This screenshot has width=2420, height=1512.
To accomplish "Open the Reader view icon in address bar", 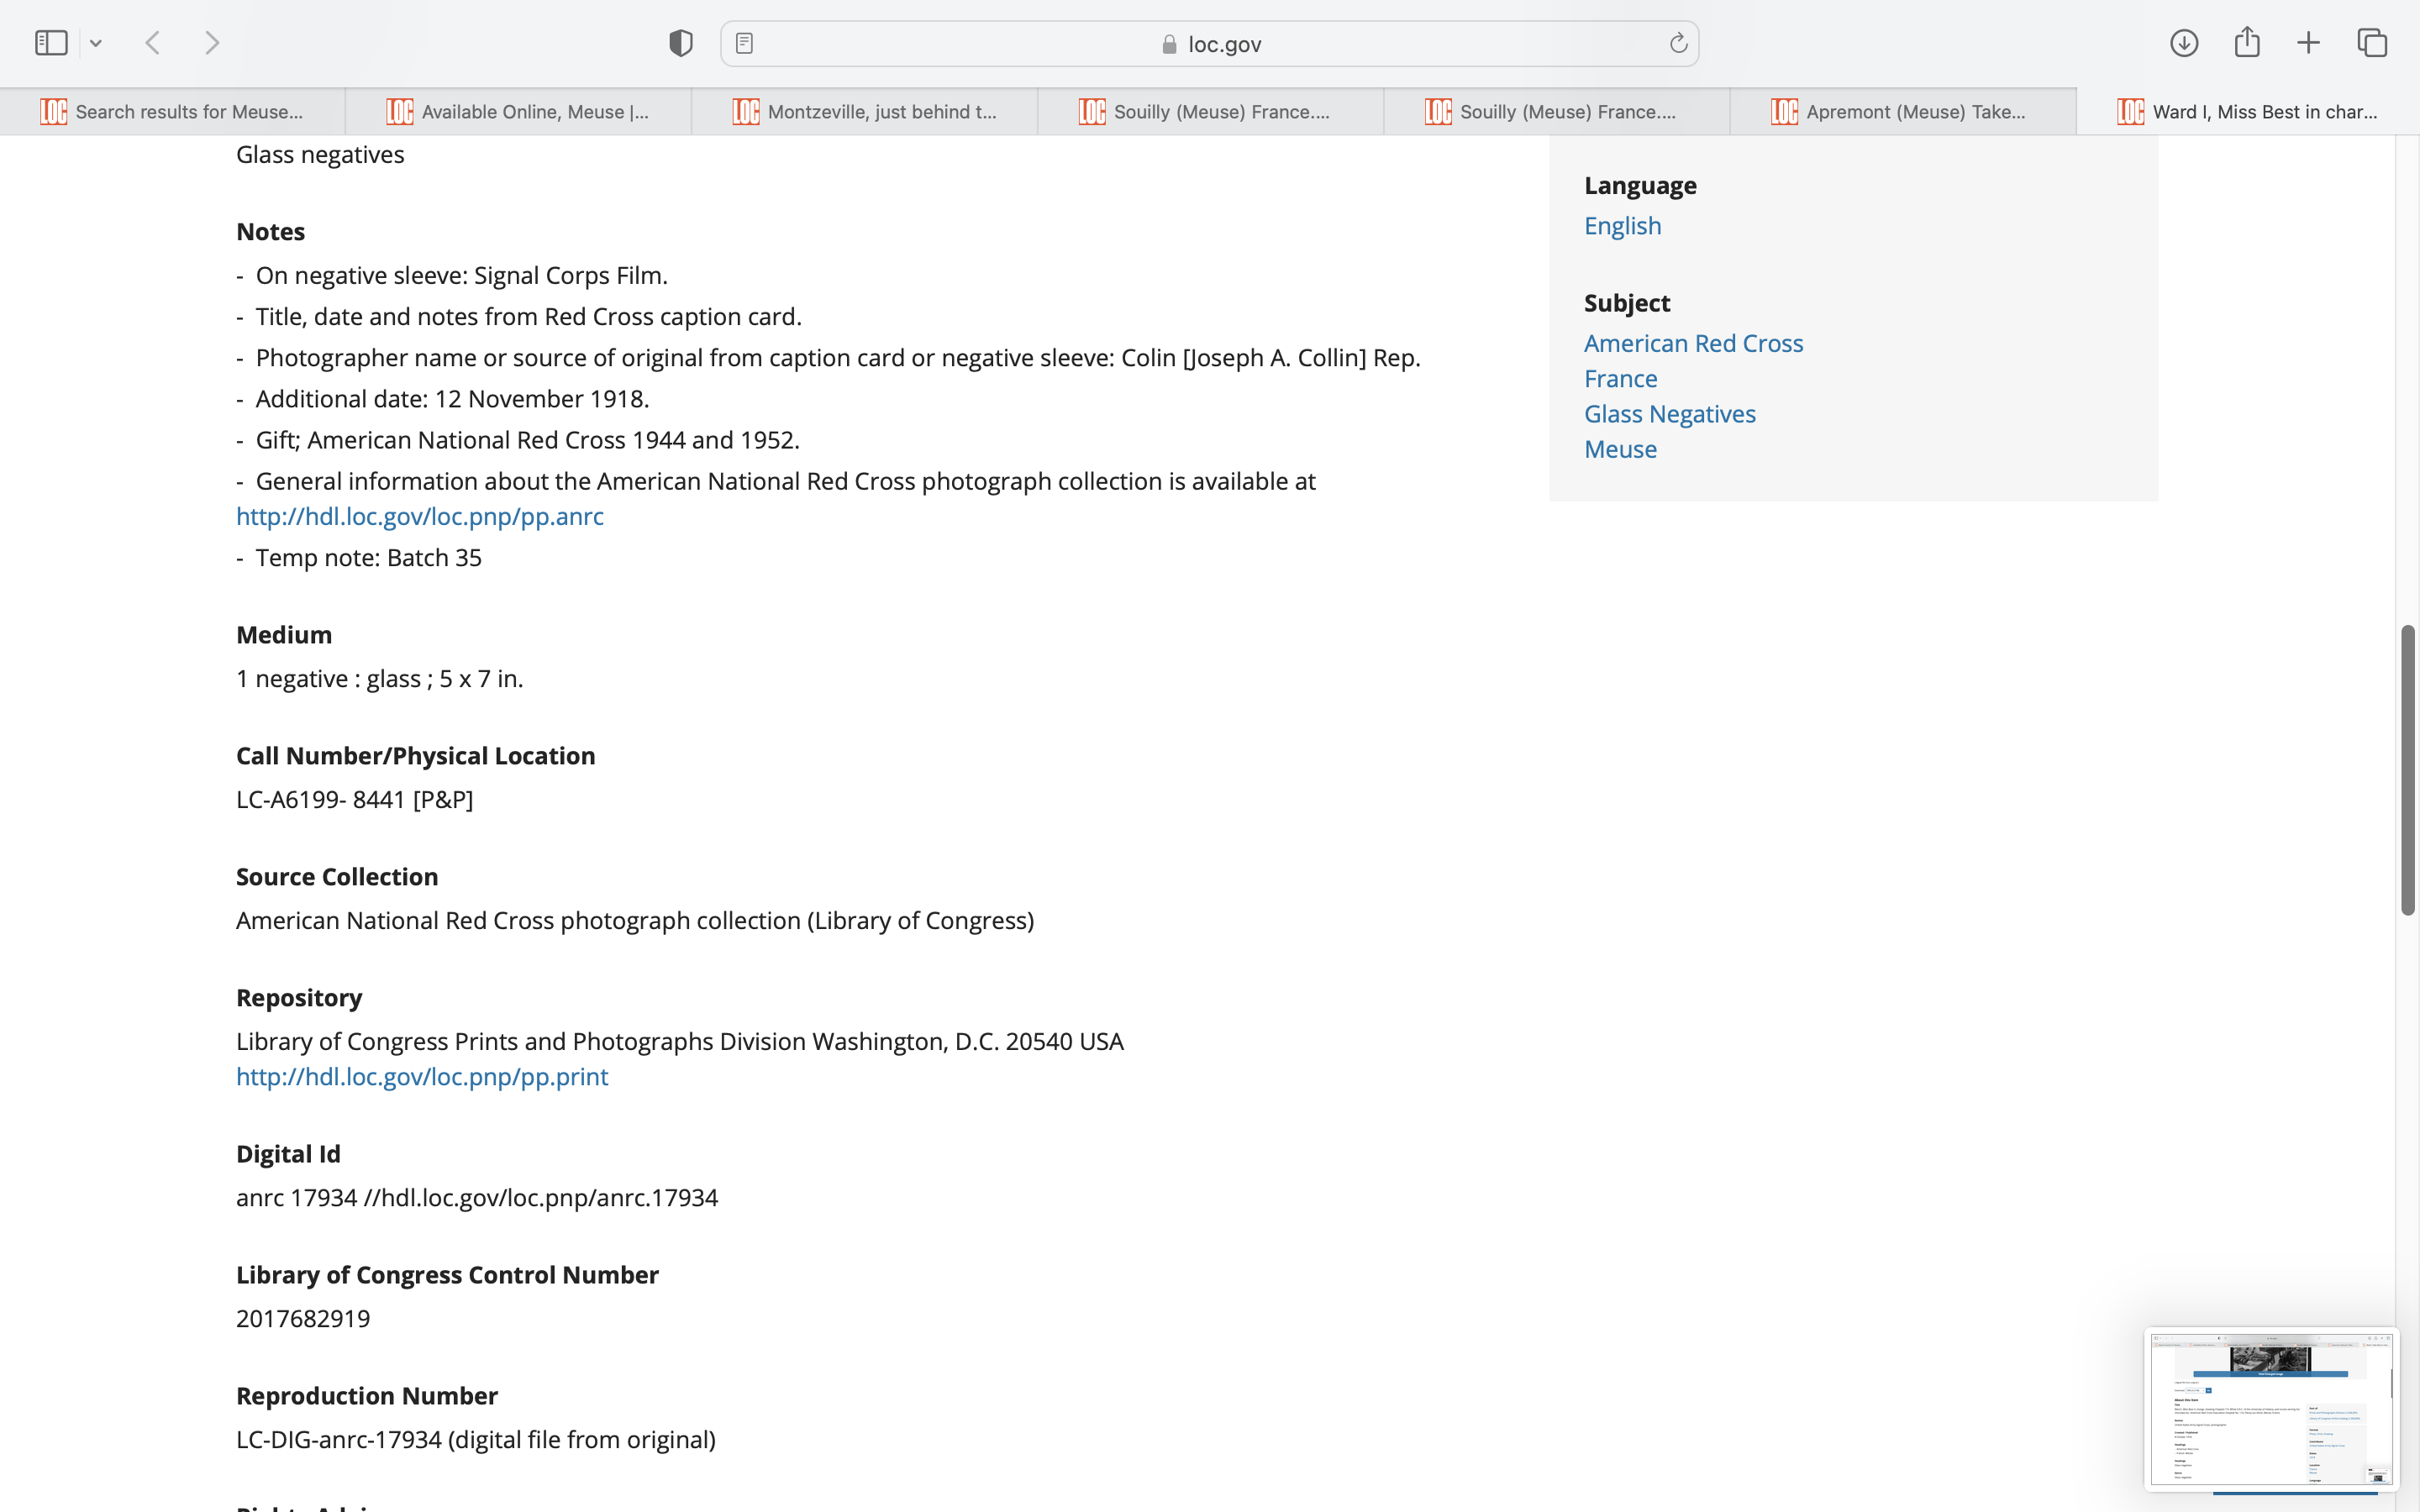I will pos(744,43).
